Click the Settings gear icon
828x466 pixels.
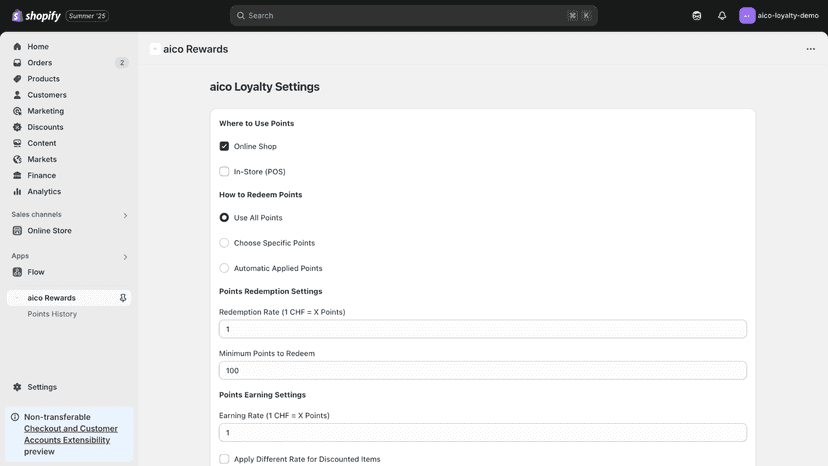[x=17, y=387]
